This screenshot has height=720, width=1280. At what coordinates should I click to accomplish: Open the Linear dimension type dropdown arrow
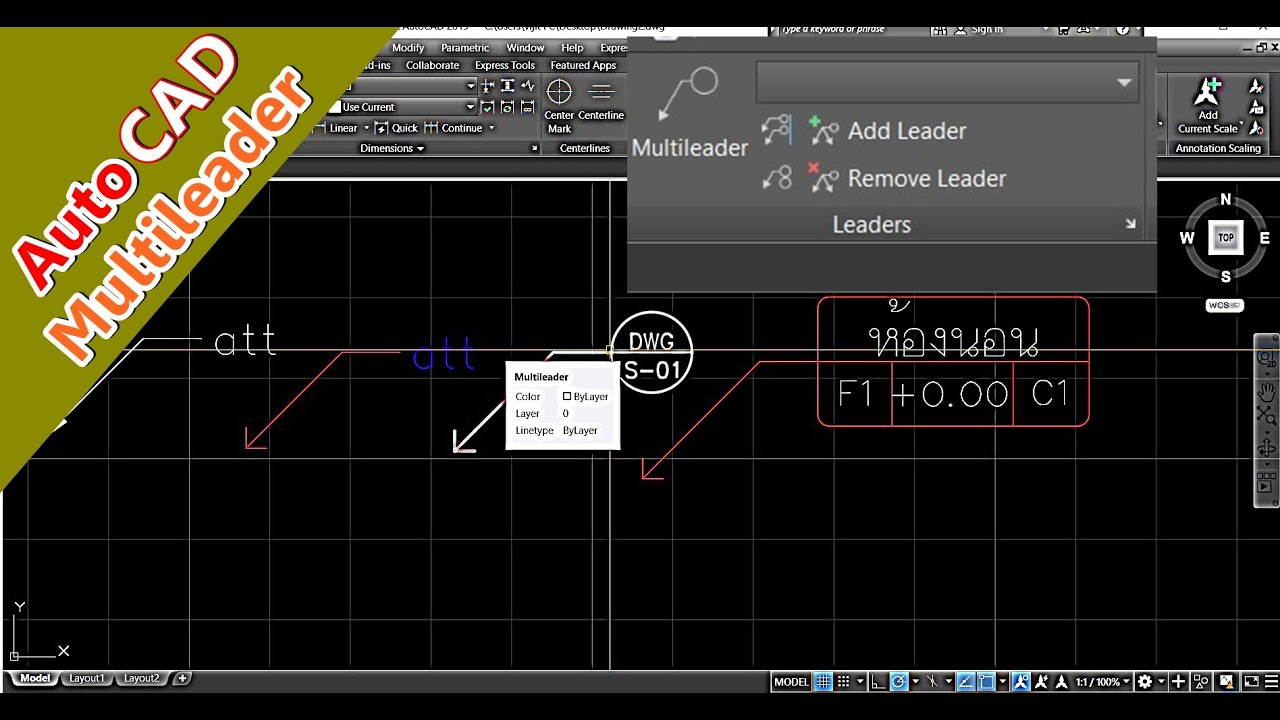tap(366, 128)
